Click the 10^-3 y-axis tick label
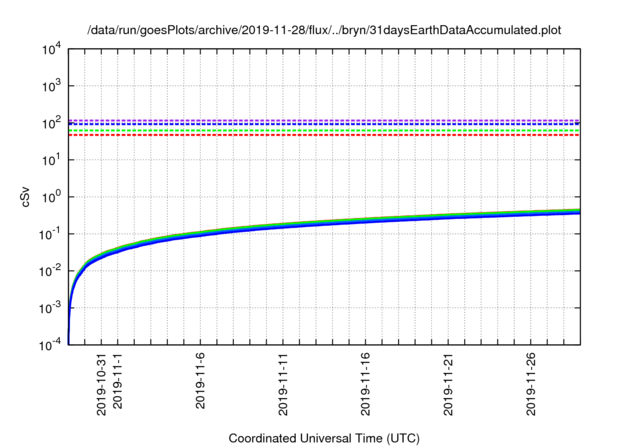 [50, 308]
